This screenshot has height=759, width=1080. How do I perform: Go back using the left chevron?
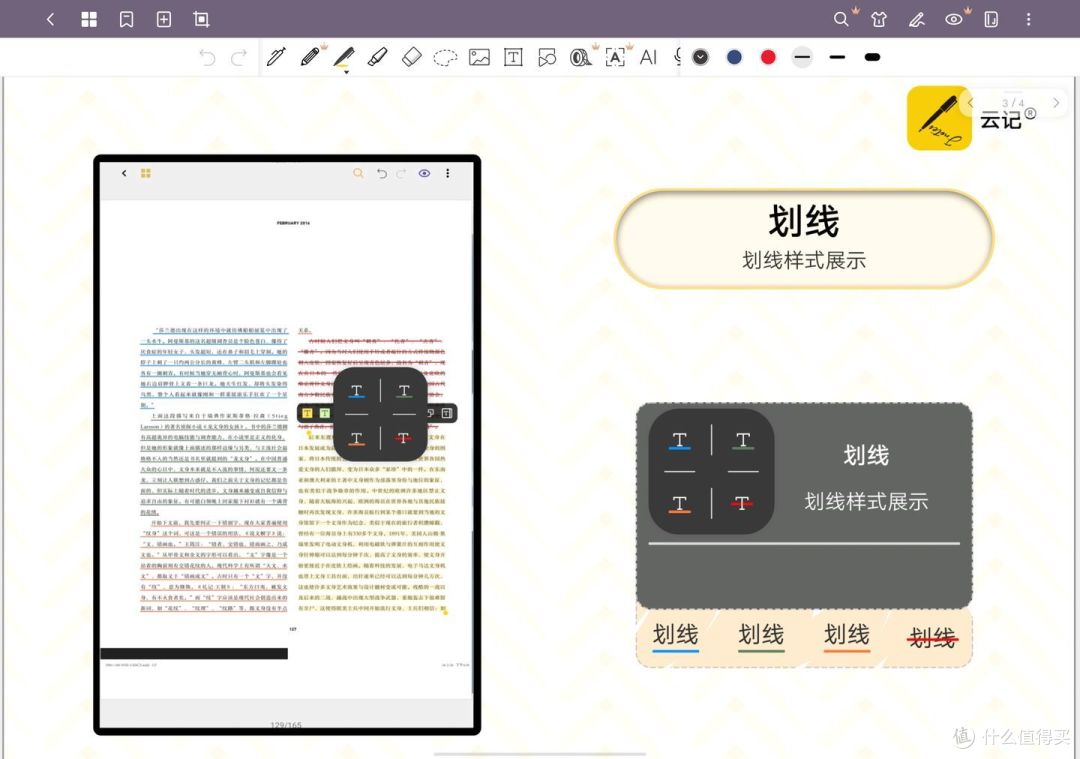51,18
